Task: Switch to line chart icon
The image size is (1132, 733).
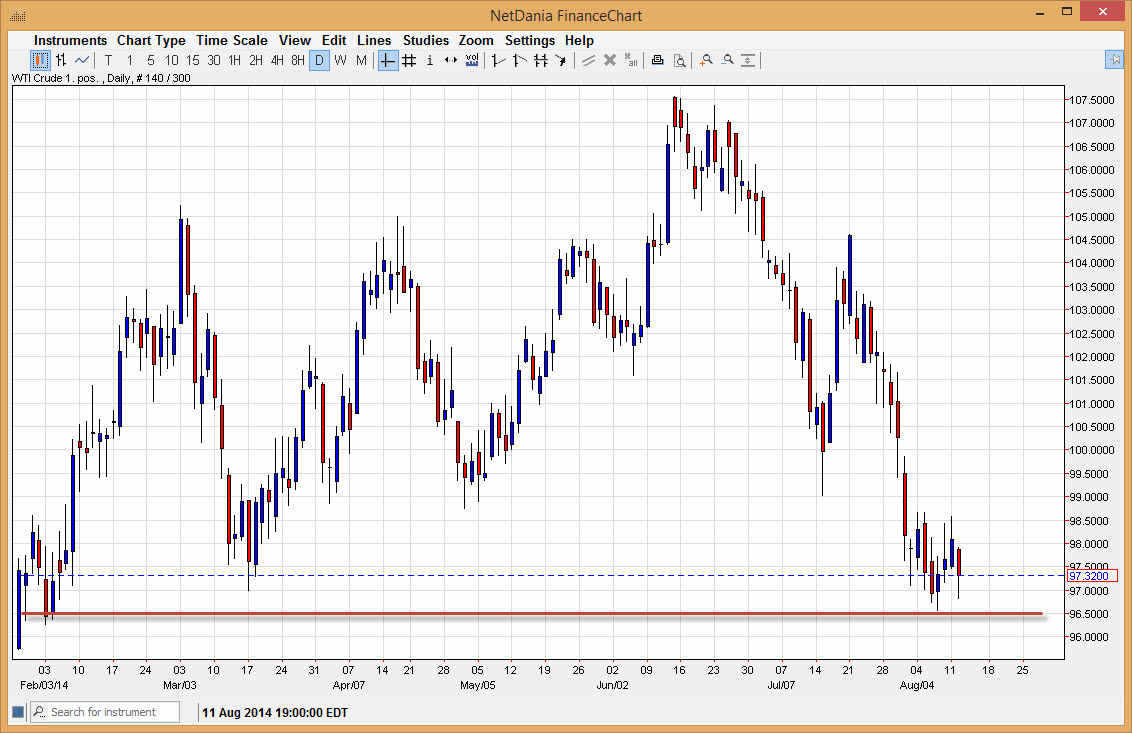Action: [x=82, y=60]
